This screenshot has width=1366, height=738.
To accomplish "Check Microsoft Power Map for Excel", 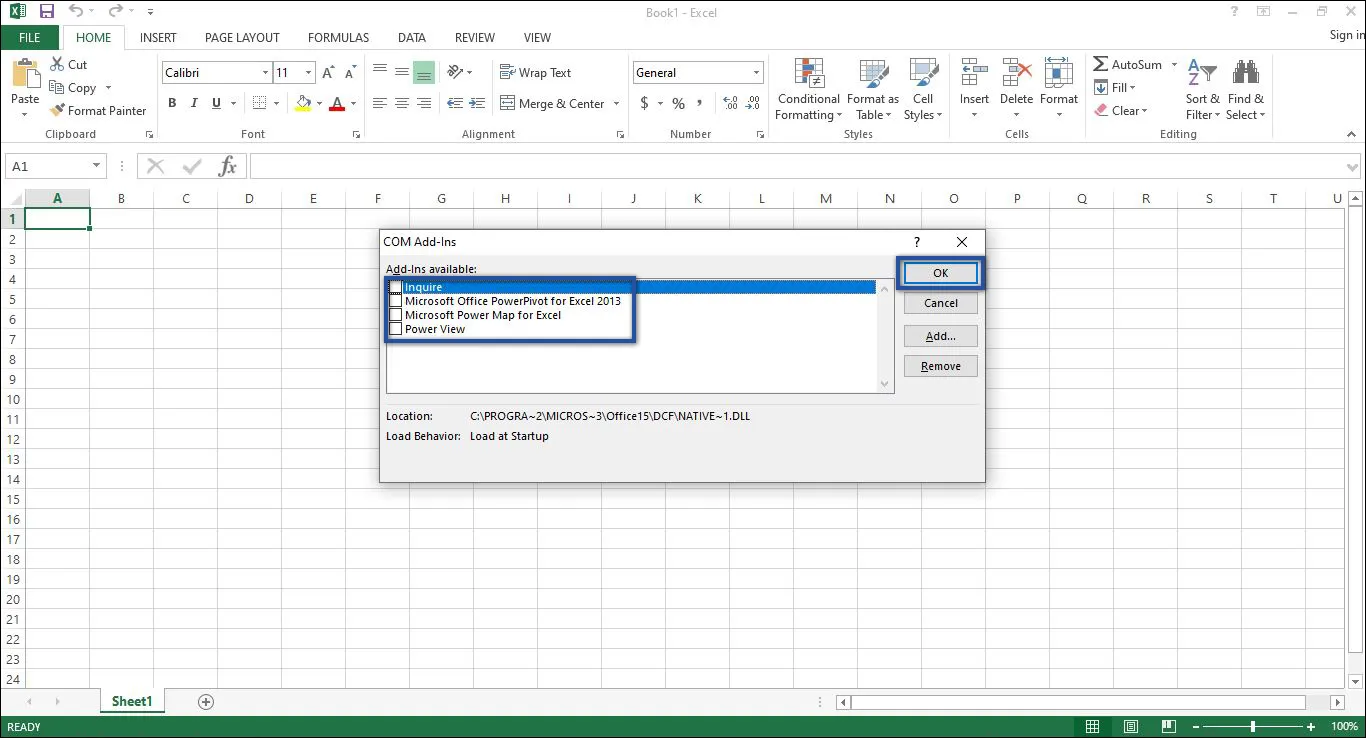I will pos(395,314).
